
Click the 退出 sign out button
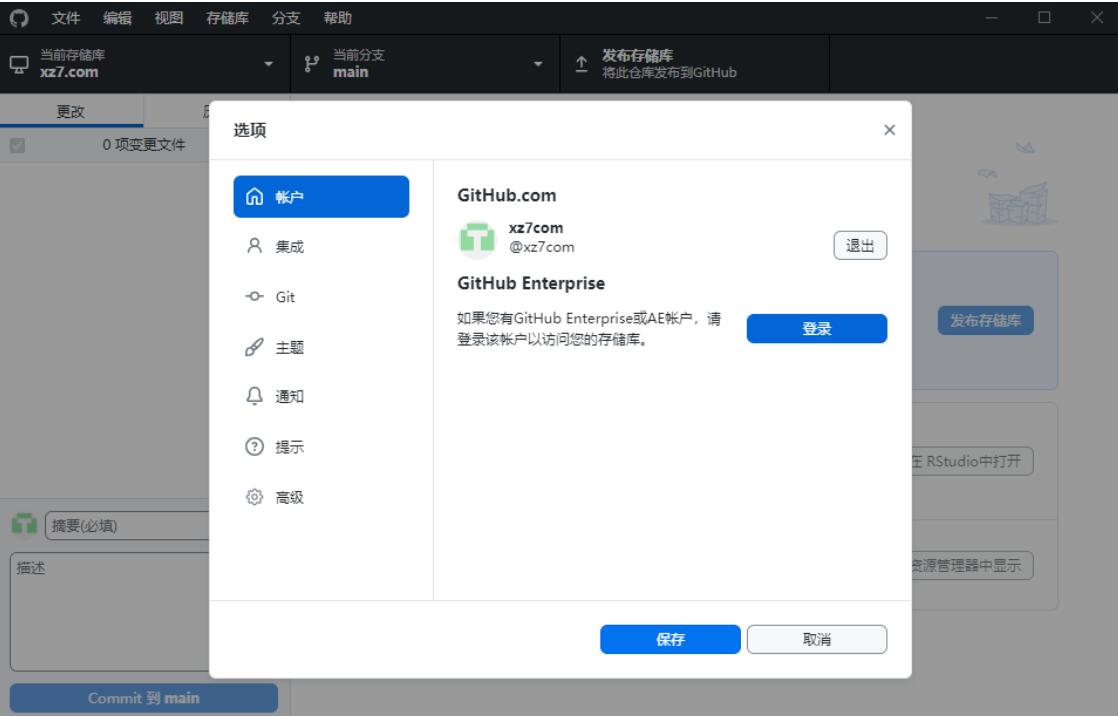(860, 246)
